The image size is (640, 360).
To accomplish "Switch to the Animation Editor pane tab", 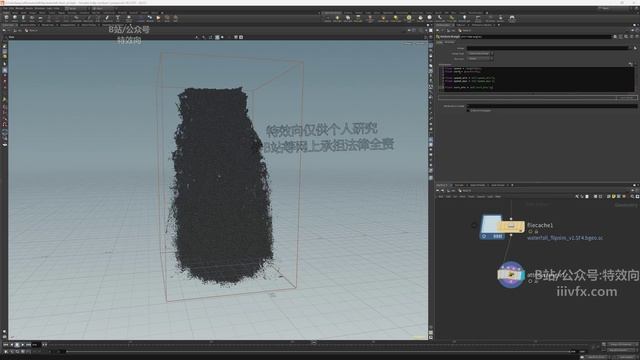I will pyautogui.click(x=28, y=25).
